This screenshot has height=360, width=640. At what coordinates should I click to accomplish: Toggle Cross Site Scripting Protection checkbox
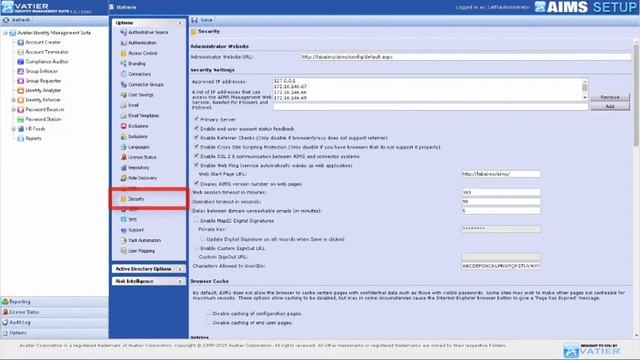196,147
